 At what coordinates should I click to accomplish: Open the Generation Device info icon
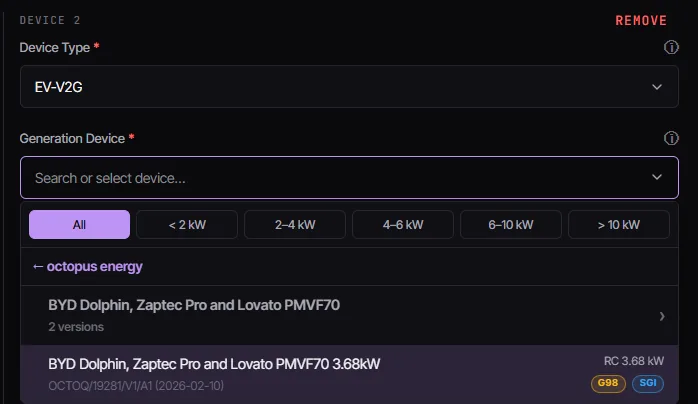671,138
